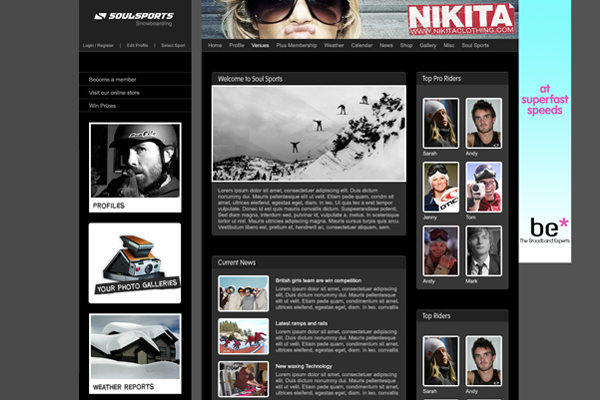
Task: Open Andy's portrait next to Sarah in Top Pro Riders
Action: (484, 123)
